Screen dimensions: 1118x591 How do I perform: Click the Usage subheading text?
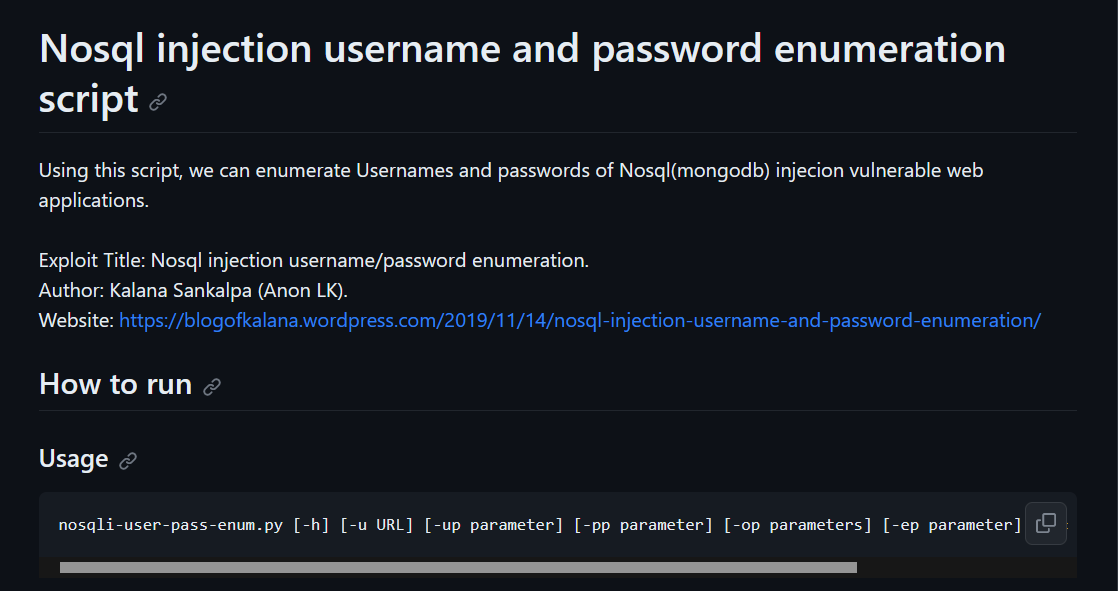[x=73, y=458]
